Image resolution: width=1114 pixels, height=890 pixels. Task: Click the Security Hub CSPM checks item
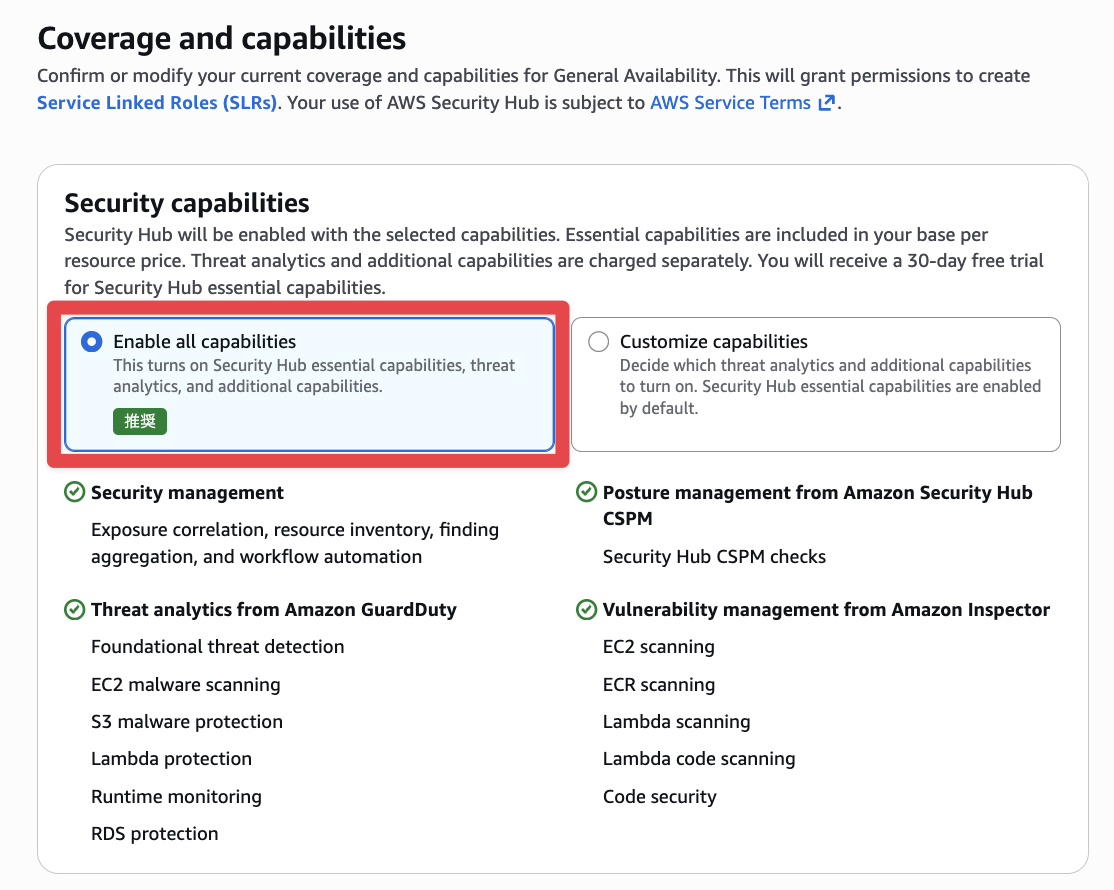714,557
